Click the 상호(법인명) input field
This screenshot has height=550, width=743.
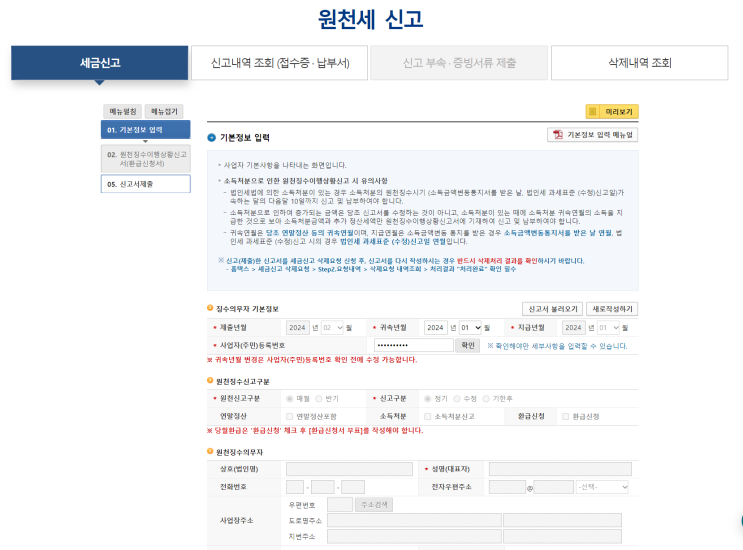click(349, 469)
